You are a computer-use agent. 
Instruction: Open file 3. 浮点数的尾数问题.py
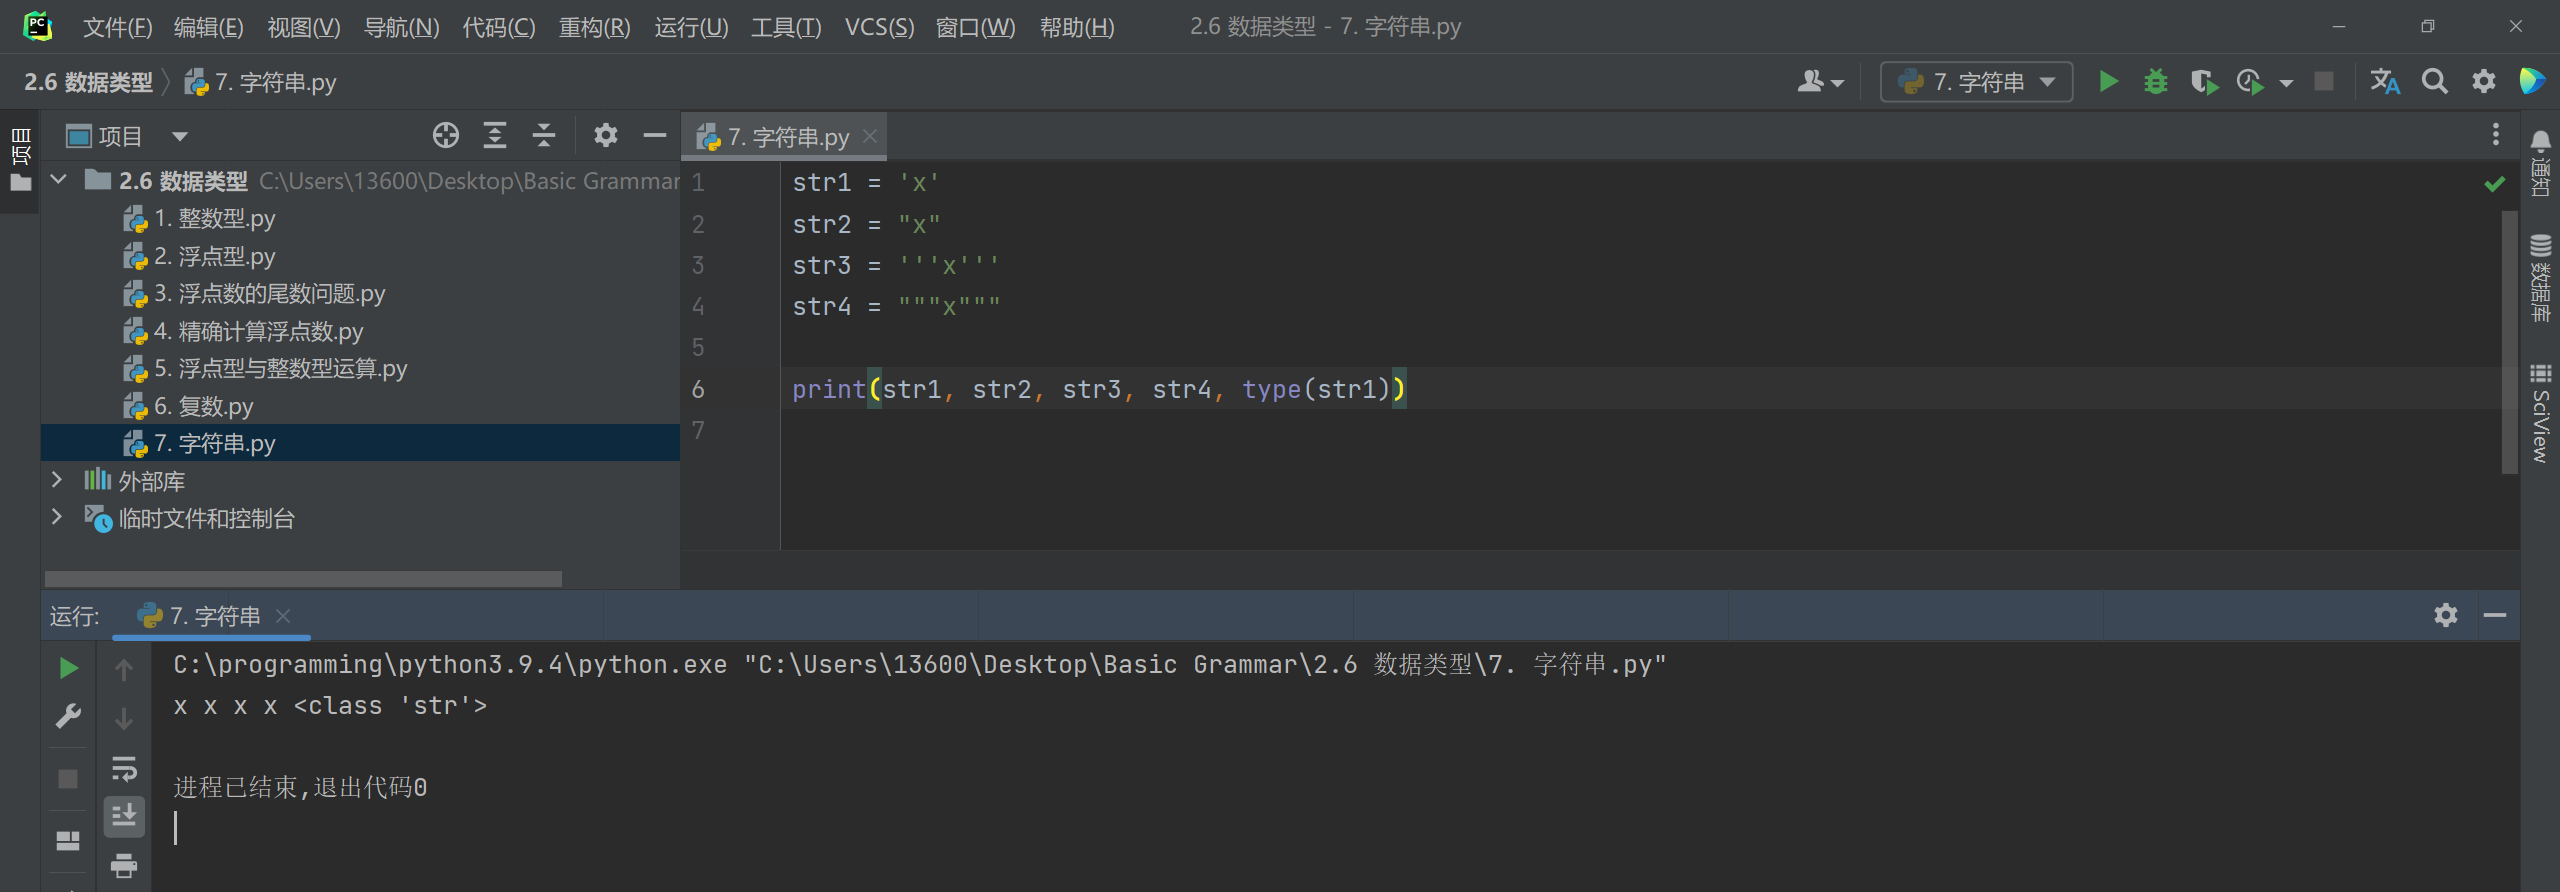269,293
